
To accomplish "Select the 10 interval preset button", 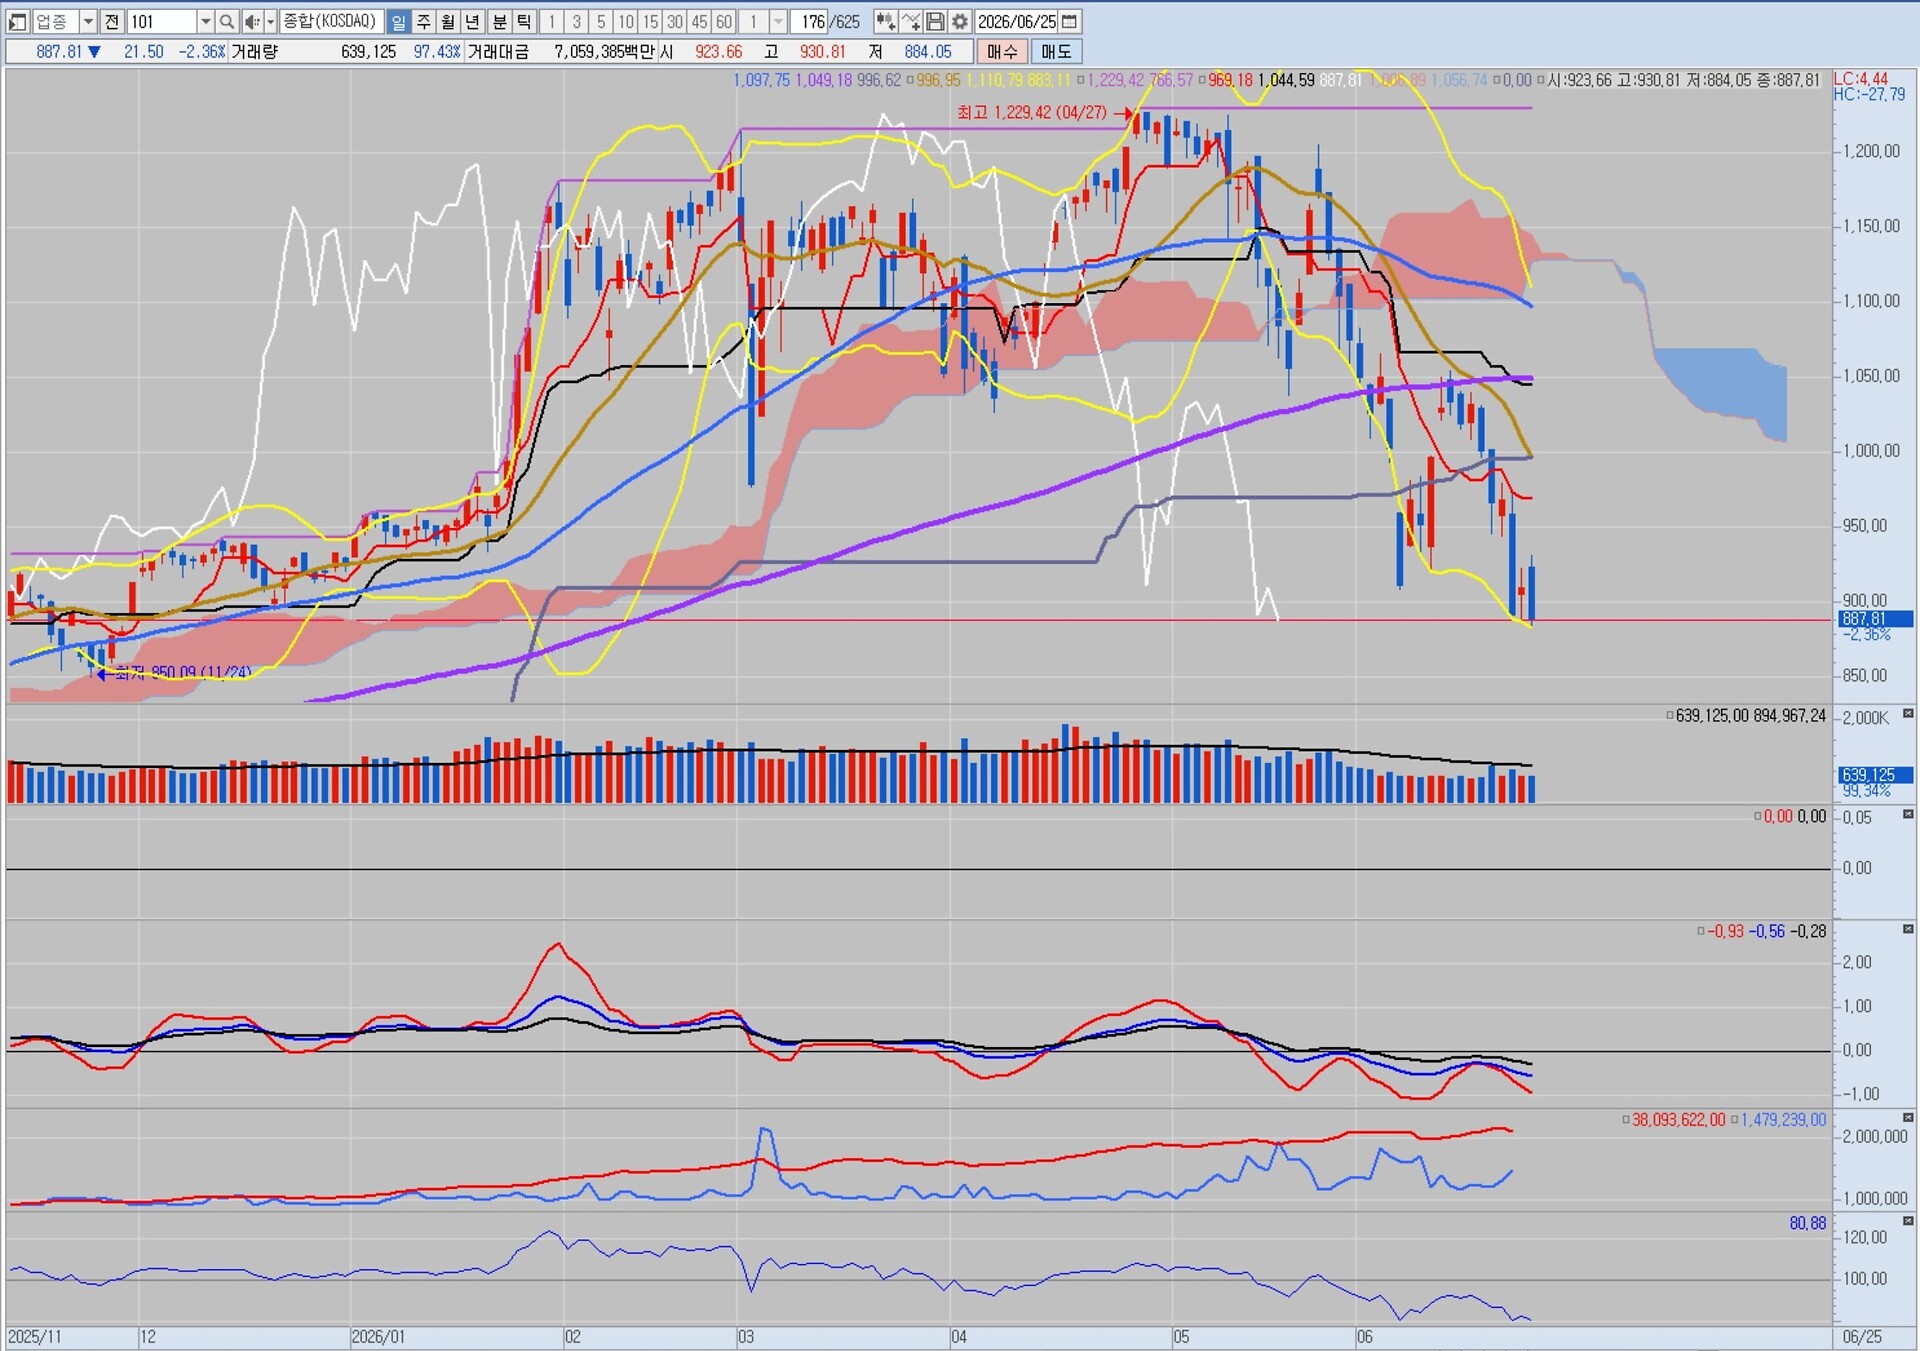I will click(626, 21).
